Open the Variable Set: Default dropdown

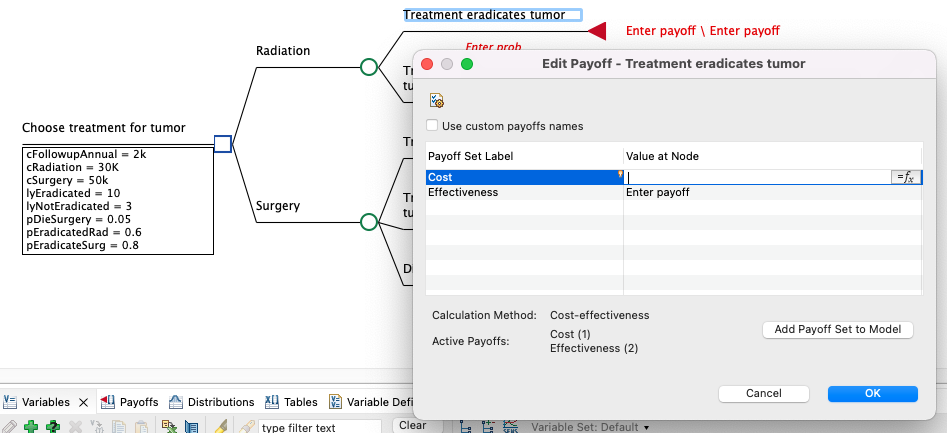click(590, 427)
